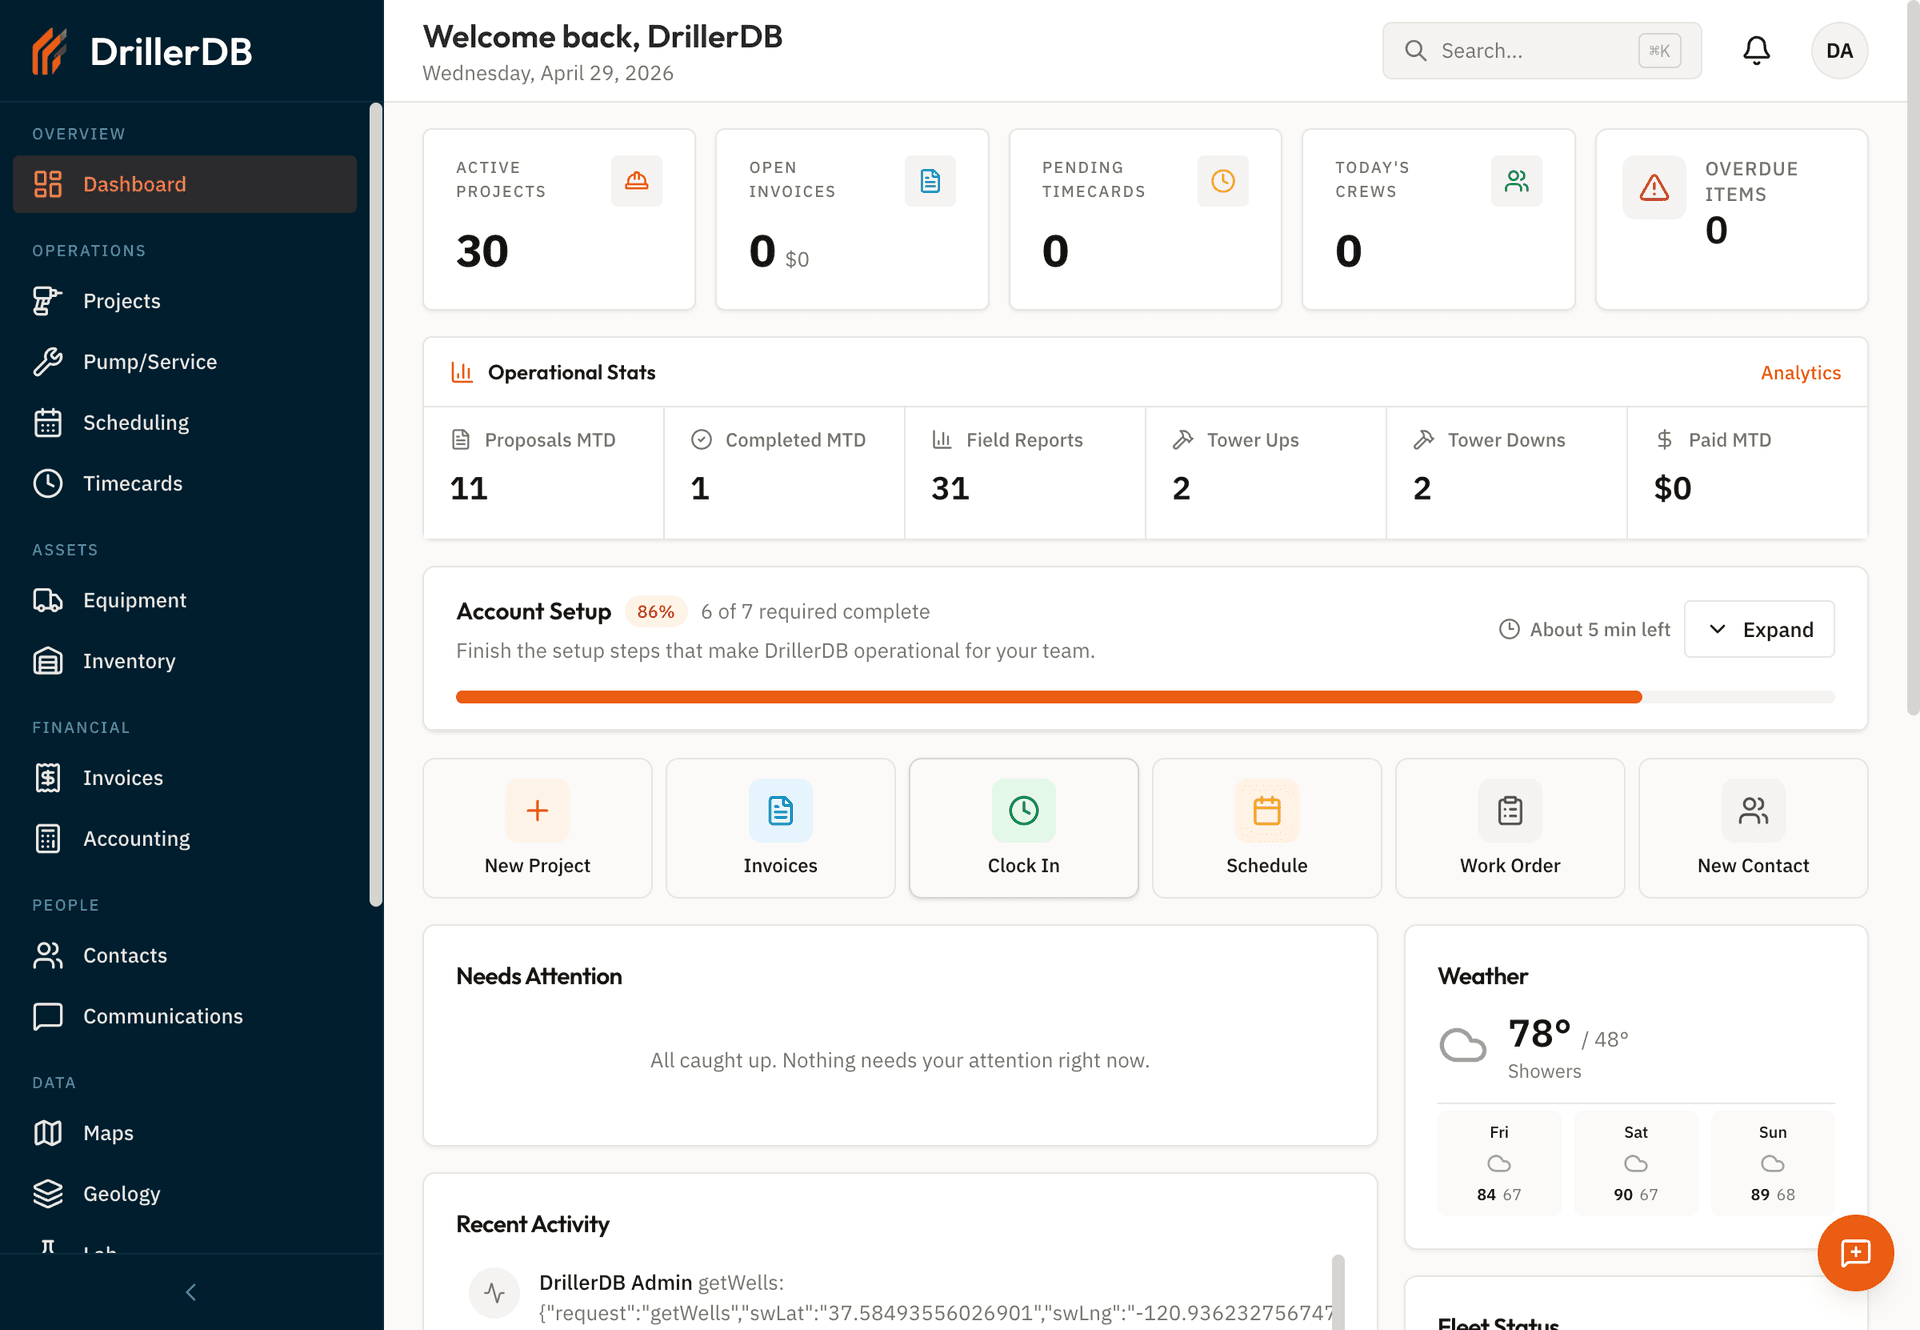Click the Invoices quick action document icon

coord(780,810)
